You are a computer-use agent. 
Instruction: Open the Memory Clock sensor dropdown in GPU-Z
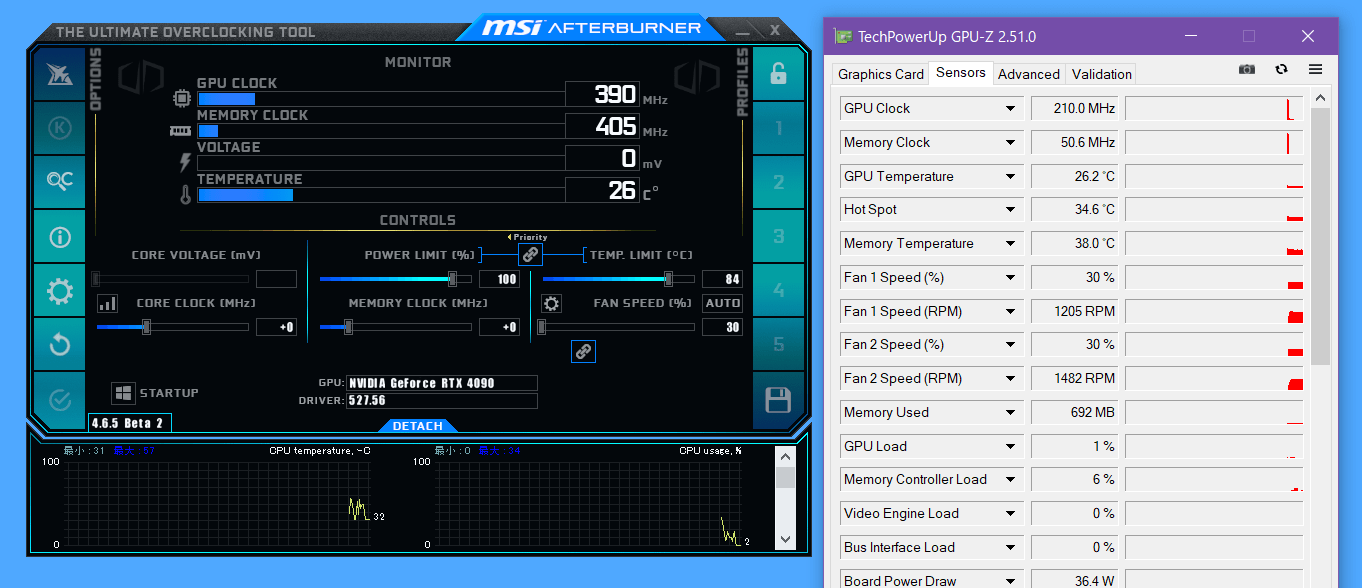pyautogui.click(x=1011, y=143)
